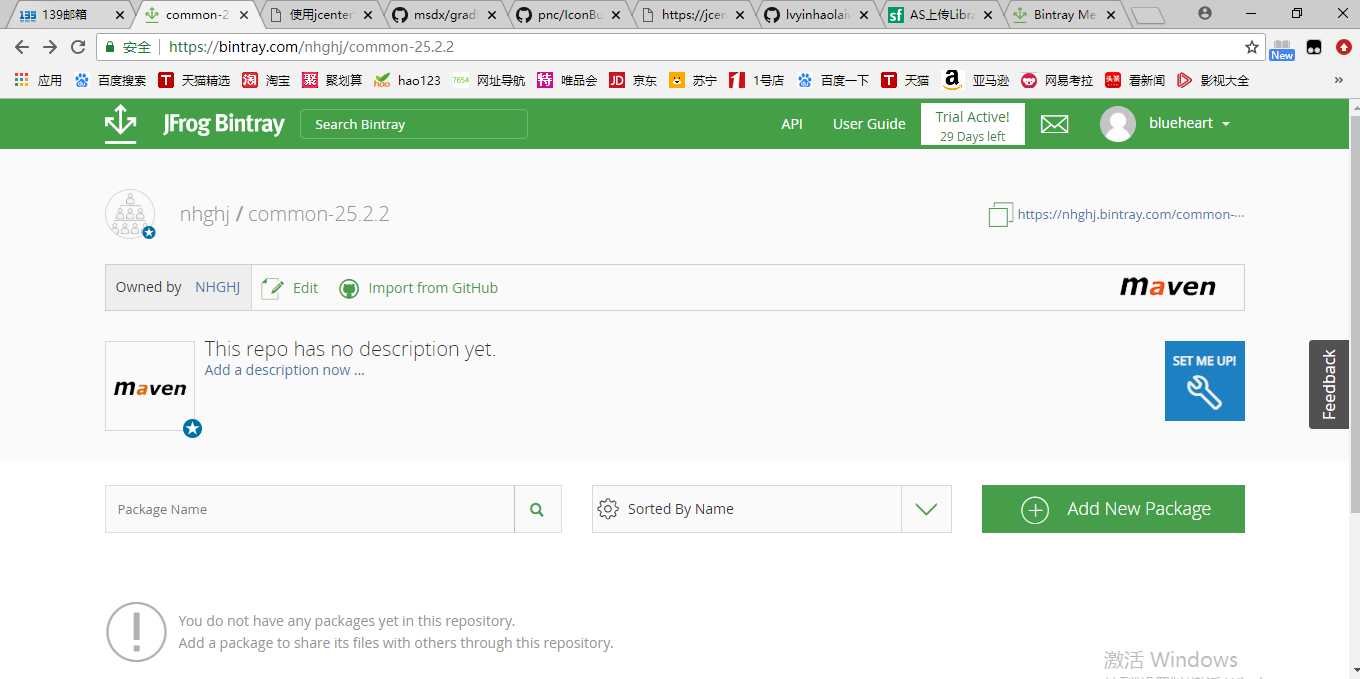Click the SET ME UP wrench button
Screen dimensions: 1360x679
coord(1204,381)
